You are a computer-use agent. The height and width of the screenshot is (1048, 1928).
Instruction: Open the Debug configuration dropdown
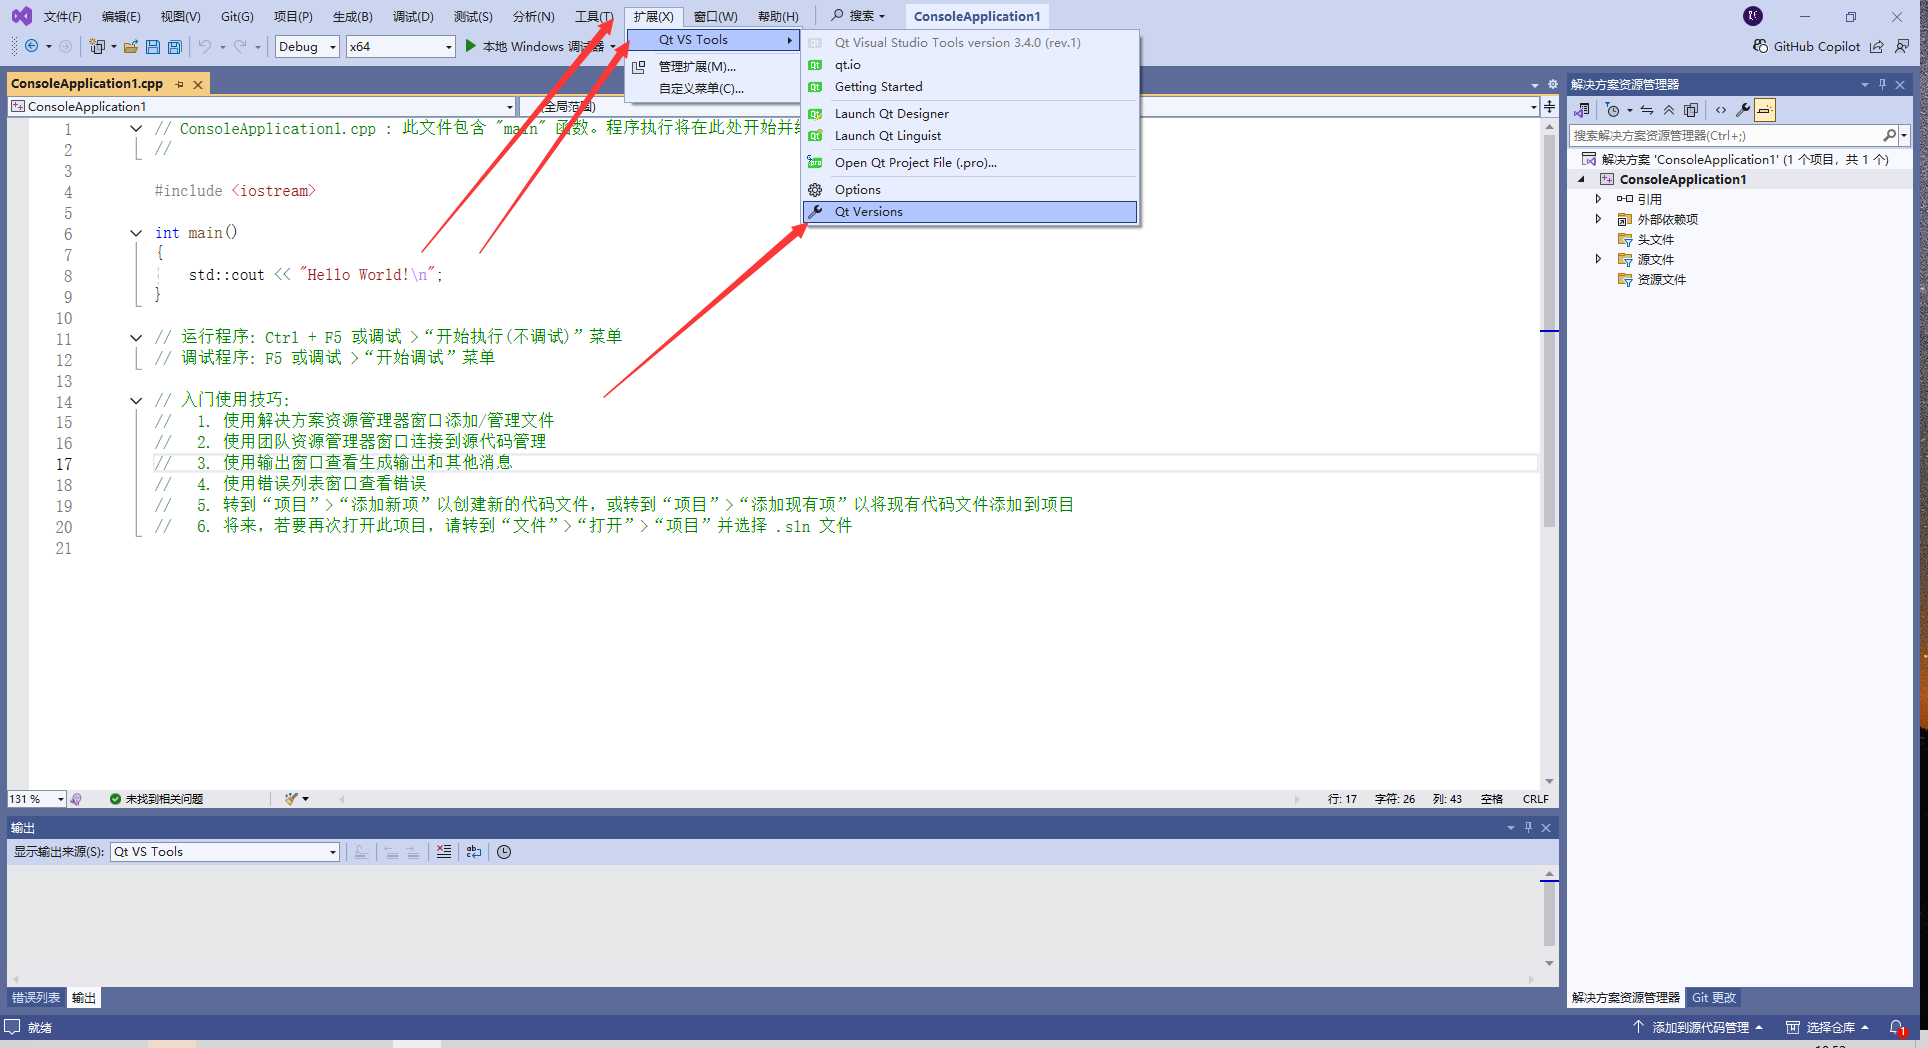307,46
